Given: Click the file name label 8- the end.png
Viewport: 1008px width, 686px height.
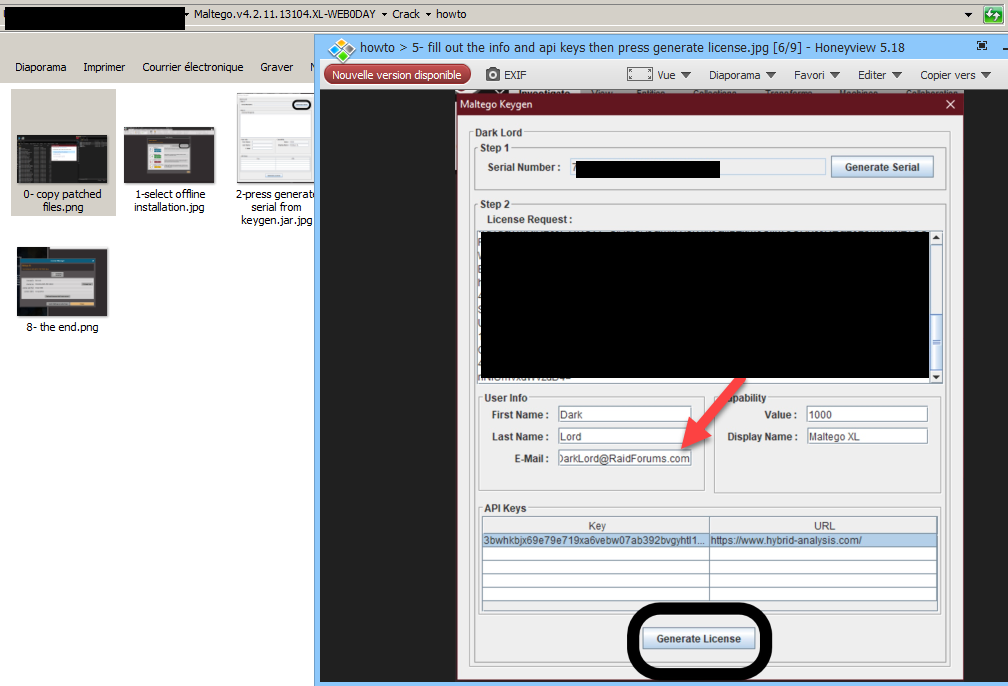Looking at the screenshot, I should (x=62, y=327).
